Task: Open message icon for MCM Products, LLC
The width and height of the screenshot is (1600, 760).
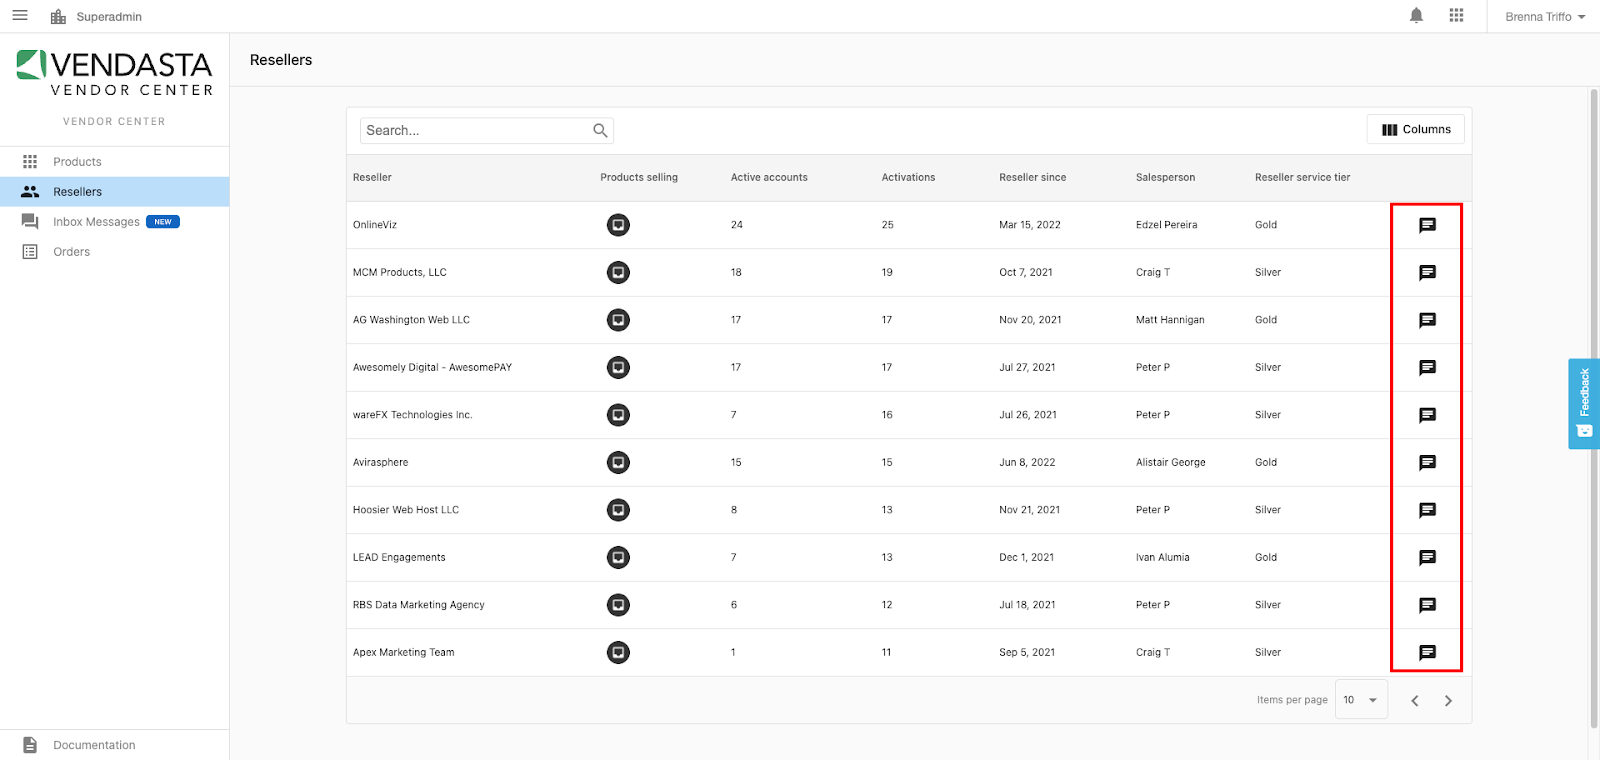Action: point(1427,273)
